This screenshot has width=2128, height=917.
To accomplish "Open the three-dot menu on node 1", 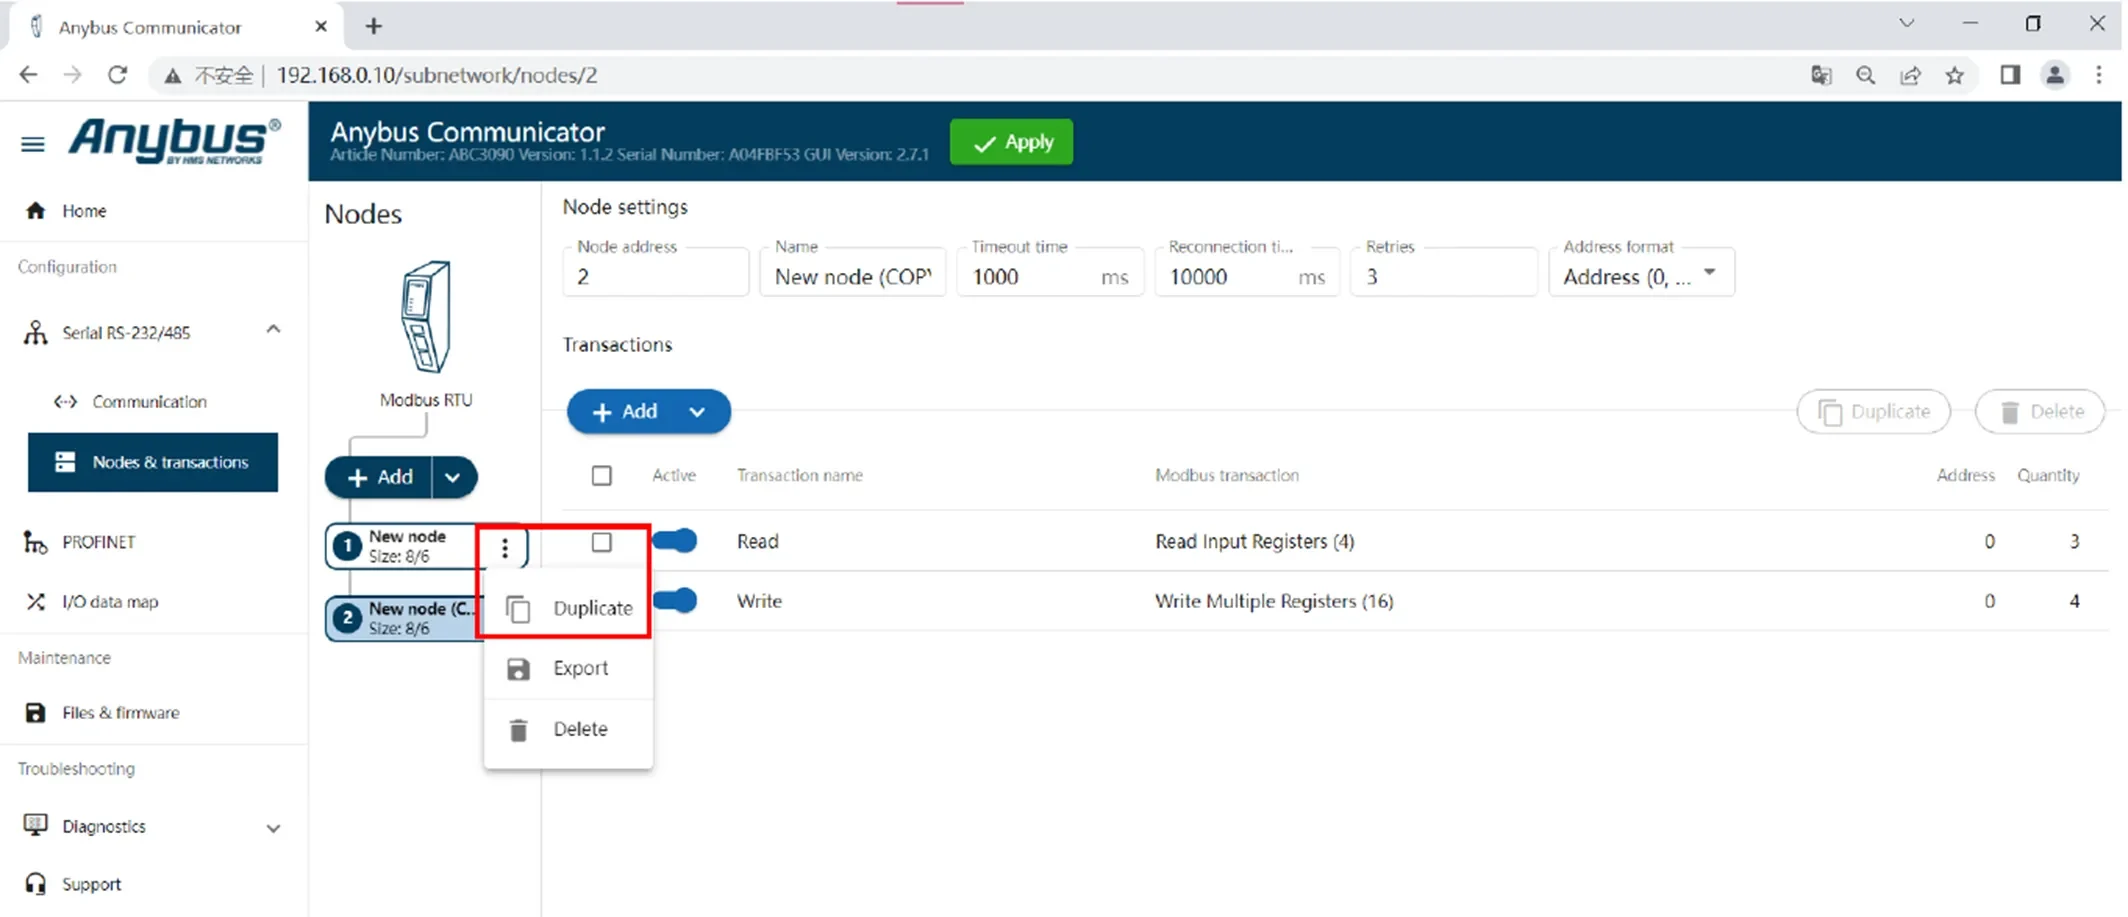I will [505, 547].
